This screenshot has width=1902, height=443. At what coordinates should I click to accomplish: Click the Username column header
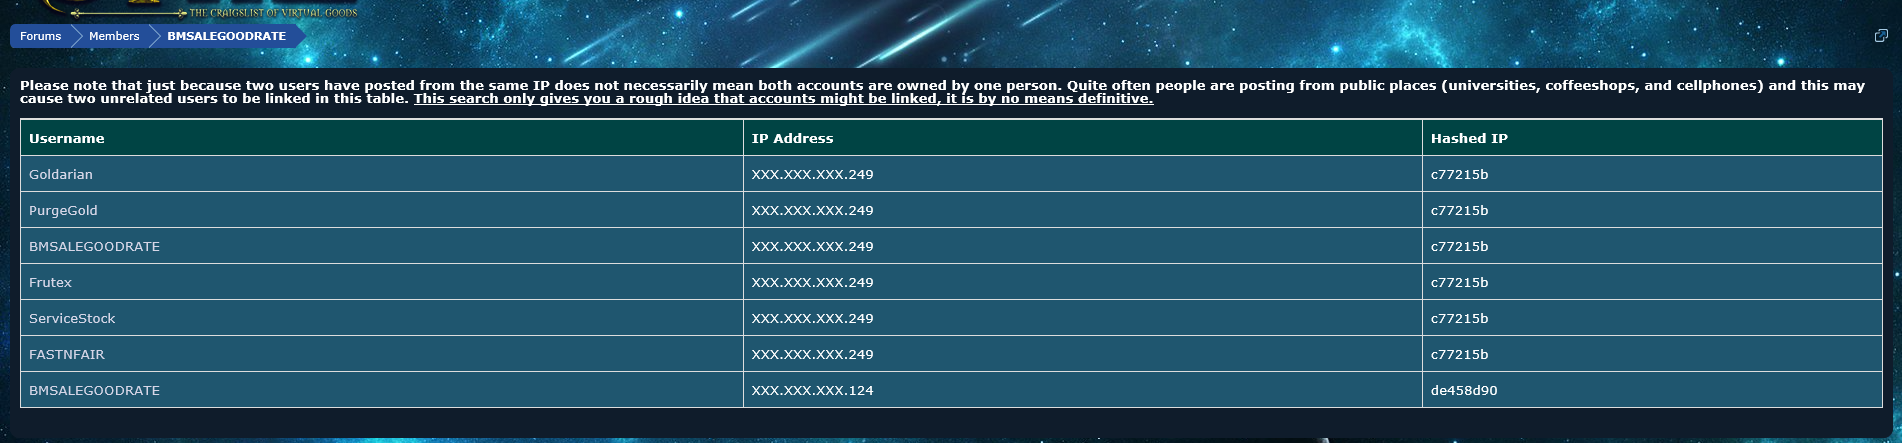coord(67,138)
